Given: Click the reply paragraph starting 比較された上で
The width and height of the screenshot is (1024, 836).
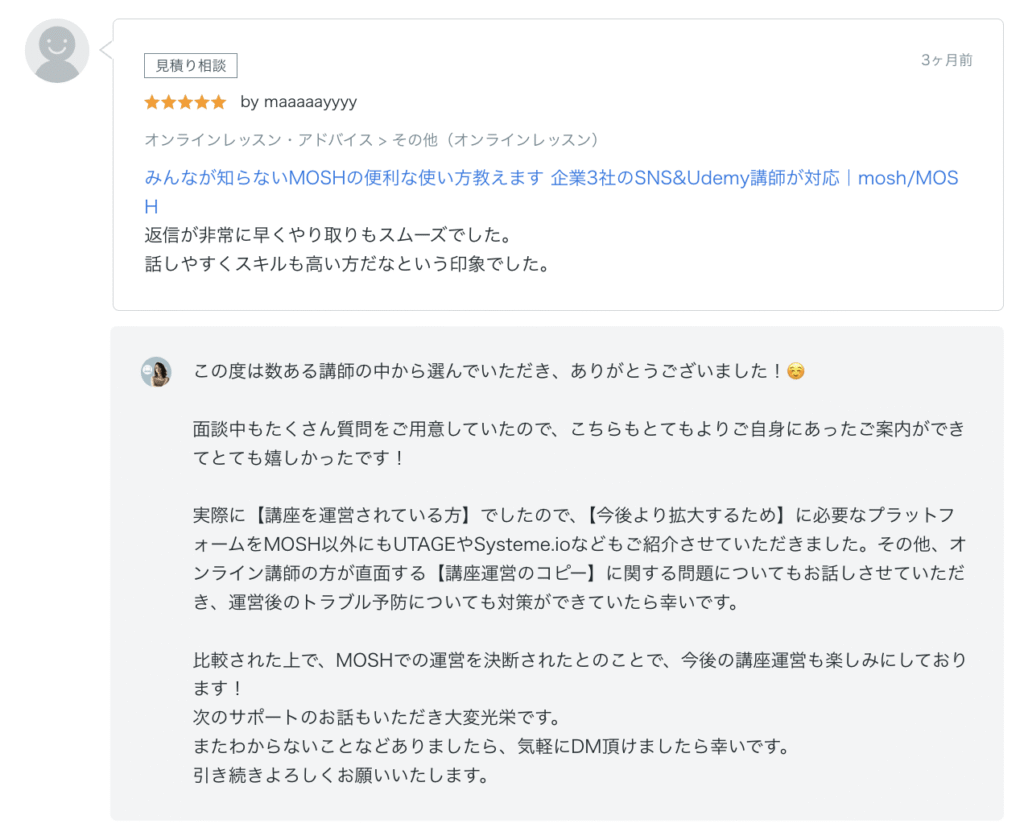Looking at the screenshot, I should (x=578, y=660).
